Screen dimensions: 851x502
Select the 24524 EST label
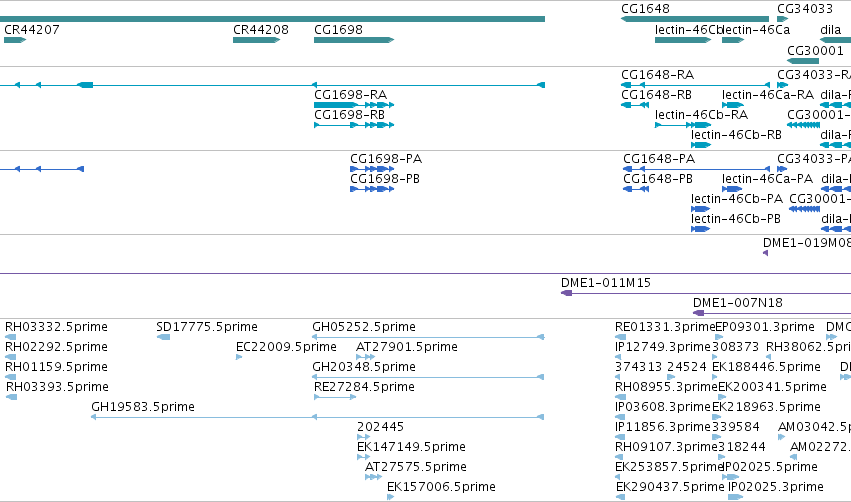[687, 367]
